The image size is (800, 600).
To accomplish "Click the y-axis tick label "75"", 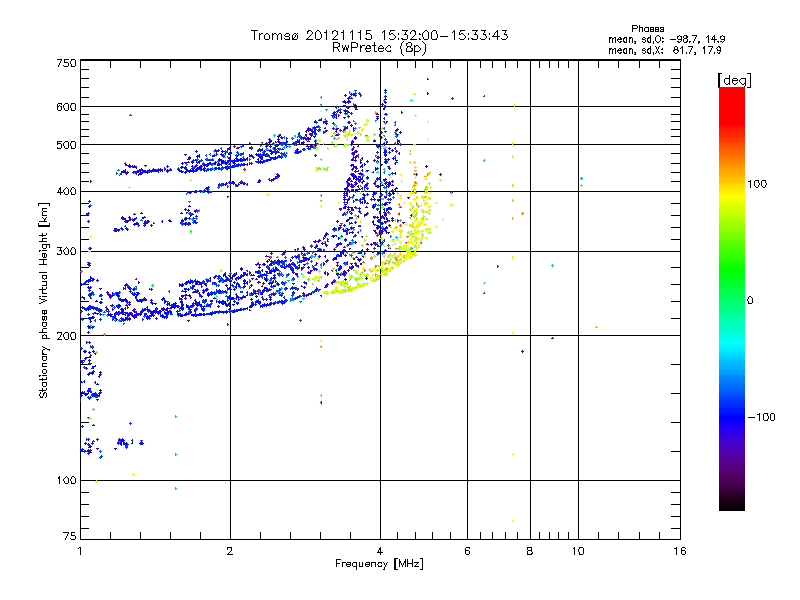I will click(x=70, y=536).
